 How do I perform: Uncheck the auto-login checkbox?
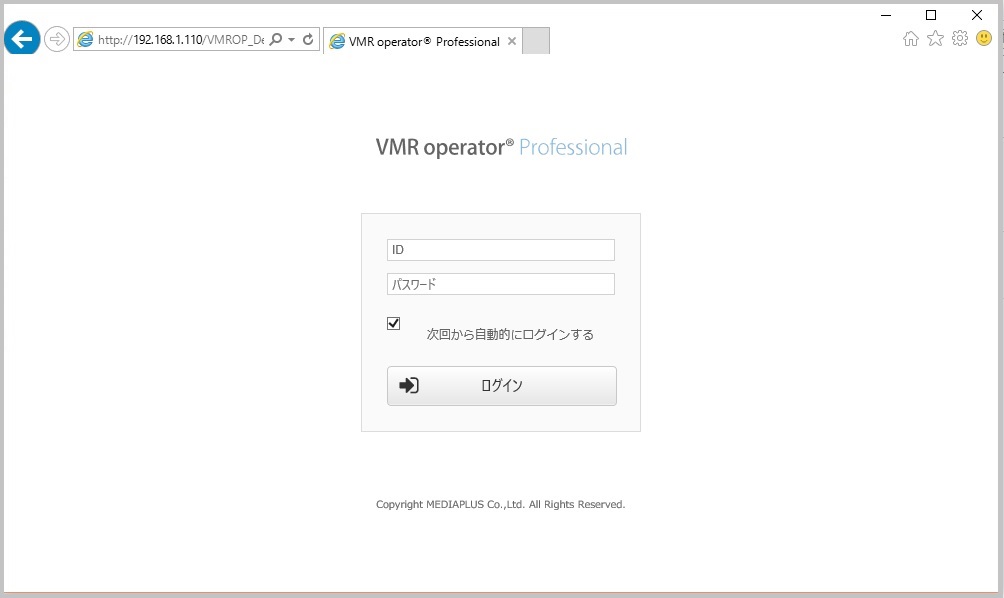[394, 323]
